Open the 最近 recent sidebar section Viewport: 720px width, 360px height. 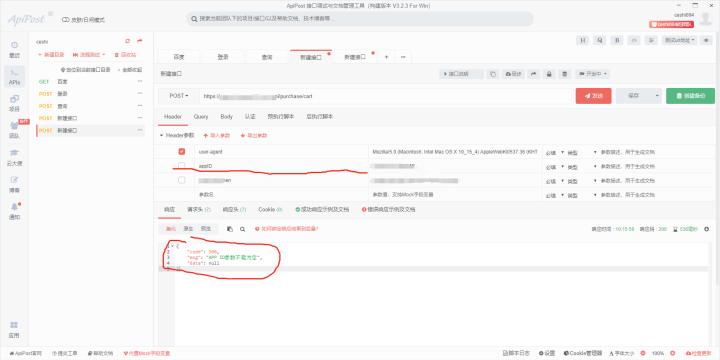pyautogui.click(x=14, y=49)
